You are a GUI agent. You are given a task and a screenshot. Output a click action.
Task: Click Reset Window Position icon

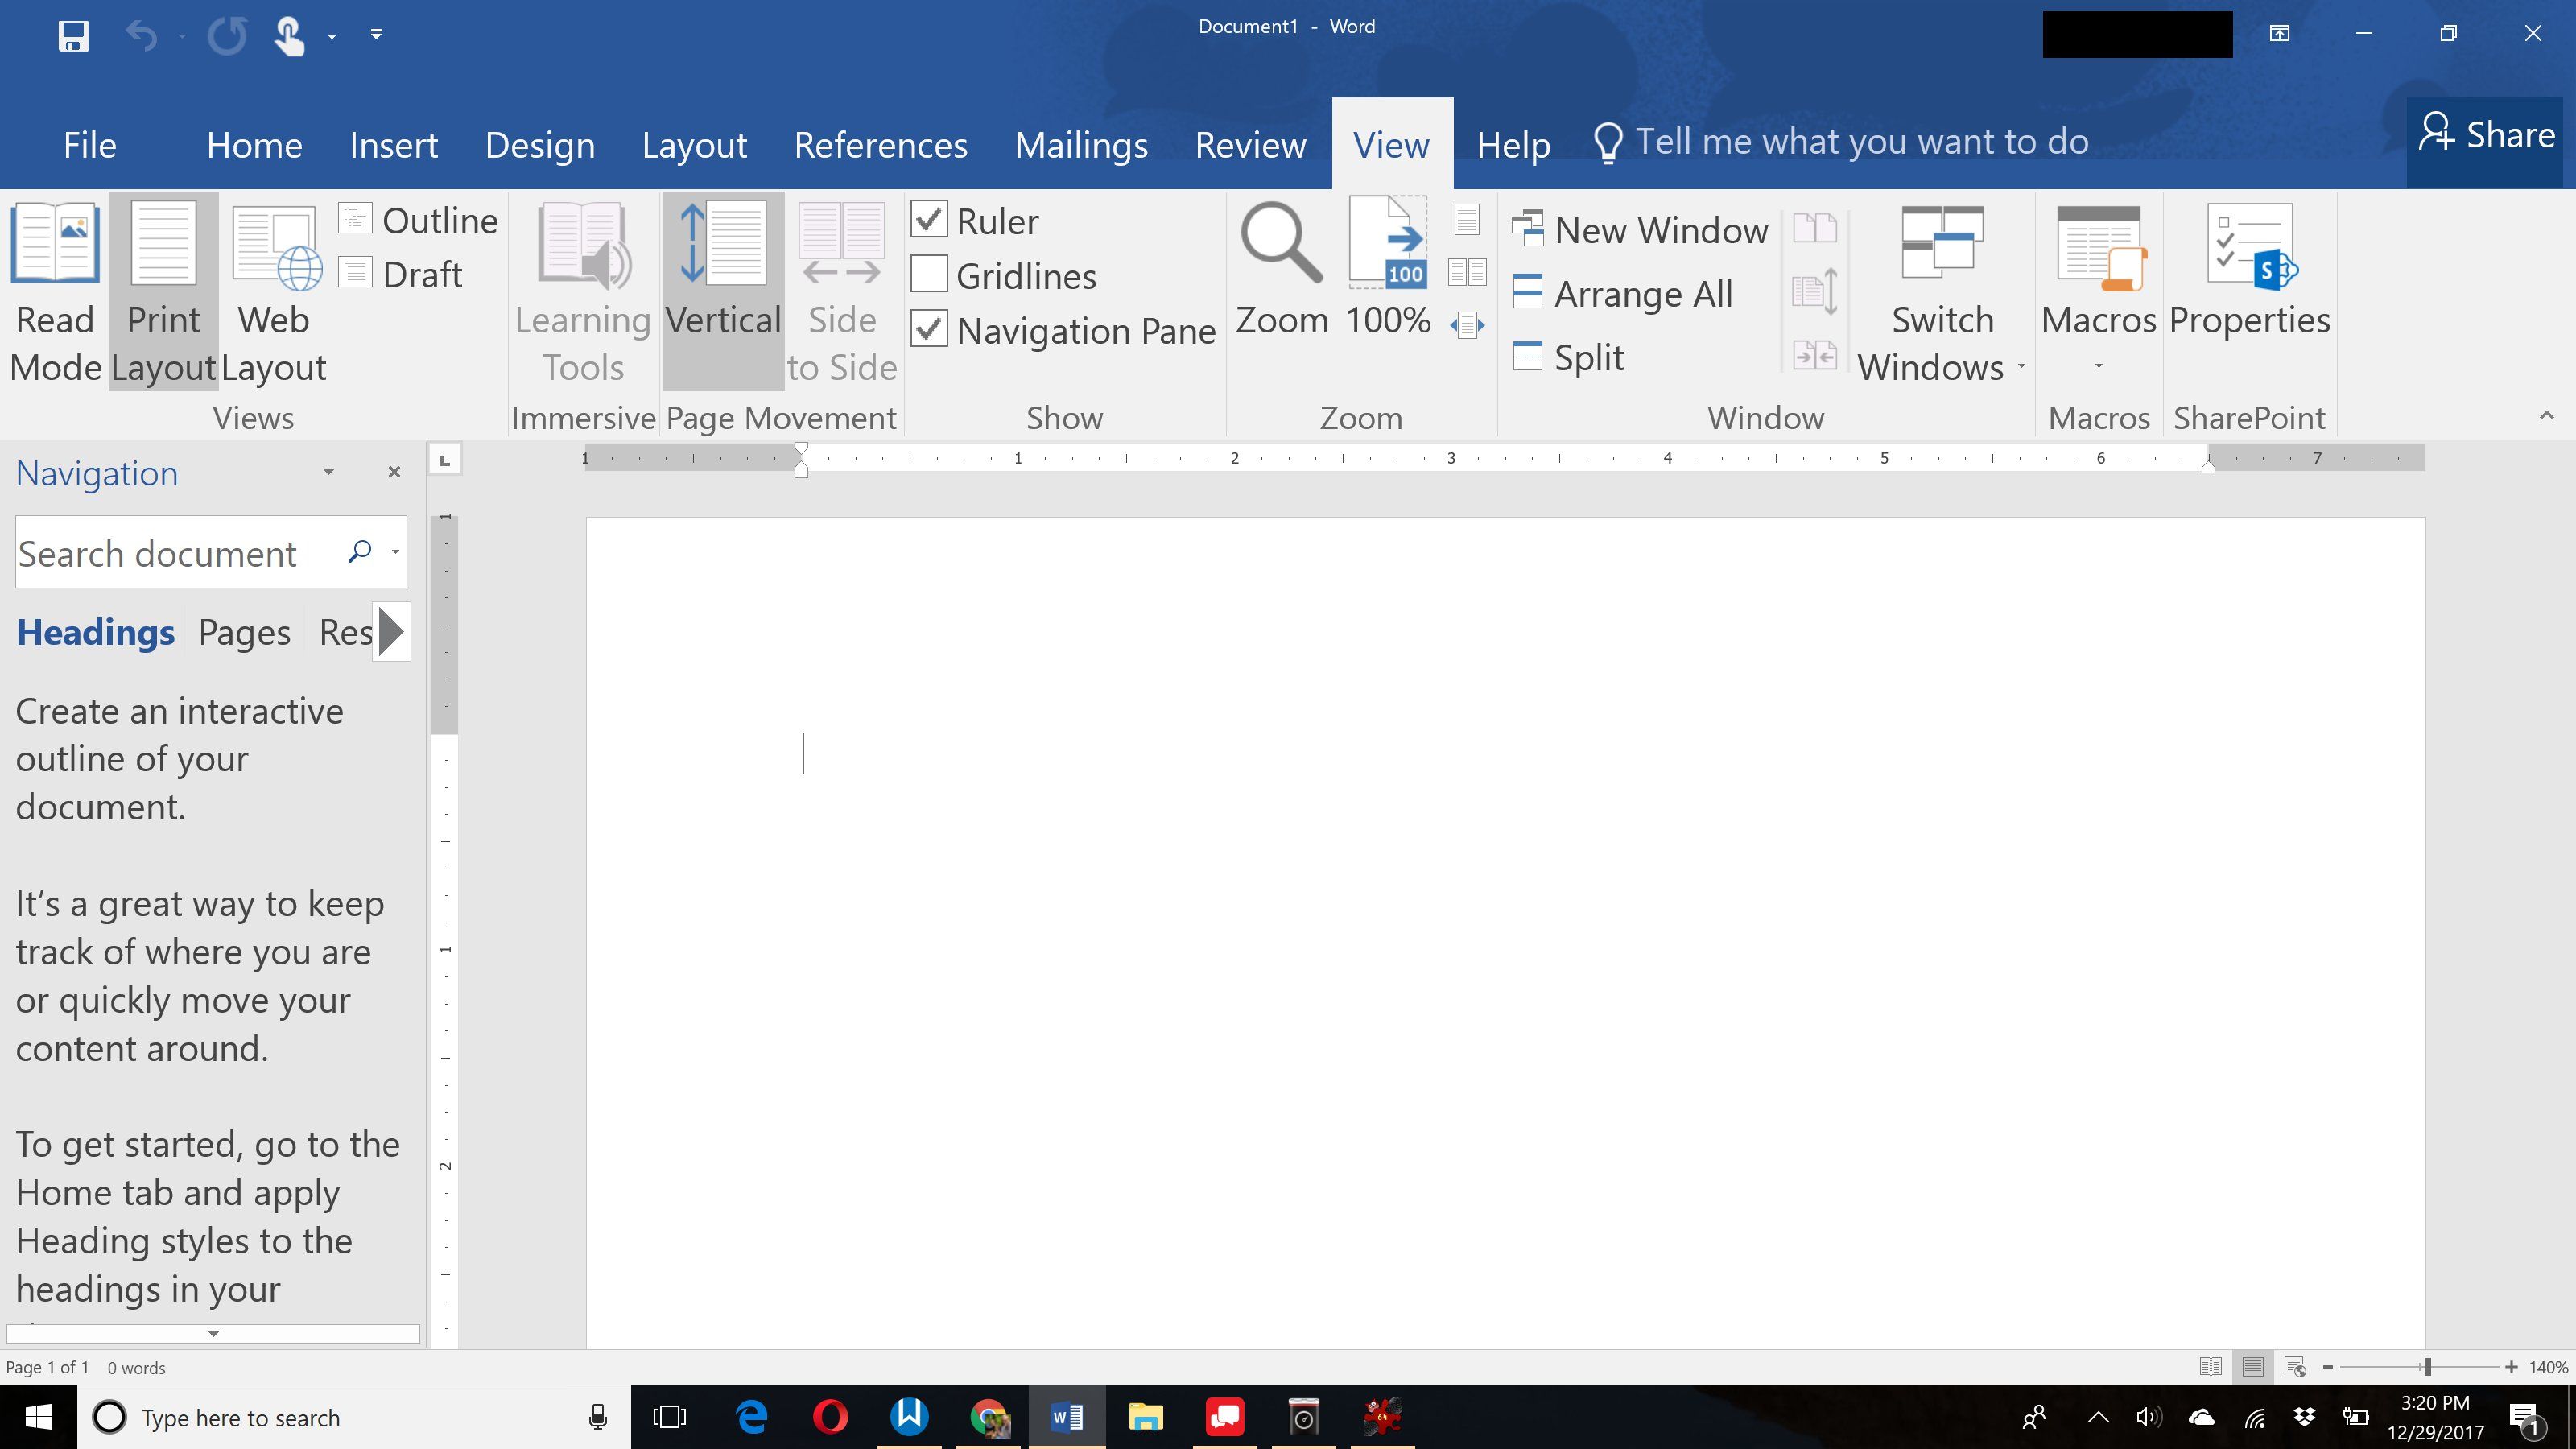(x=1815, y=355)
